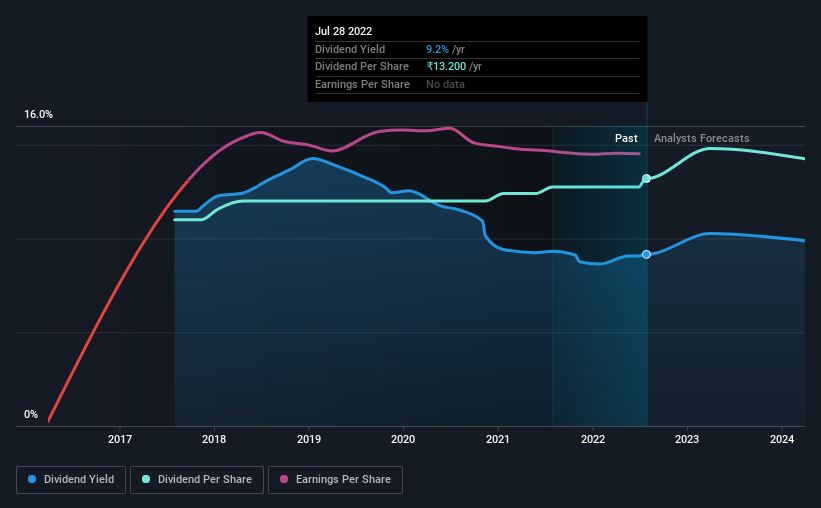
Task: Toggle the Dividend Per Share legend button
Action: (x=197, y=479)
